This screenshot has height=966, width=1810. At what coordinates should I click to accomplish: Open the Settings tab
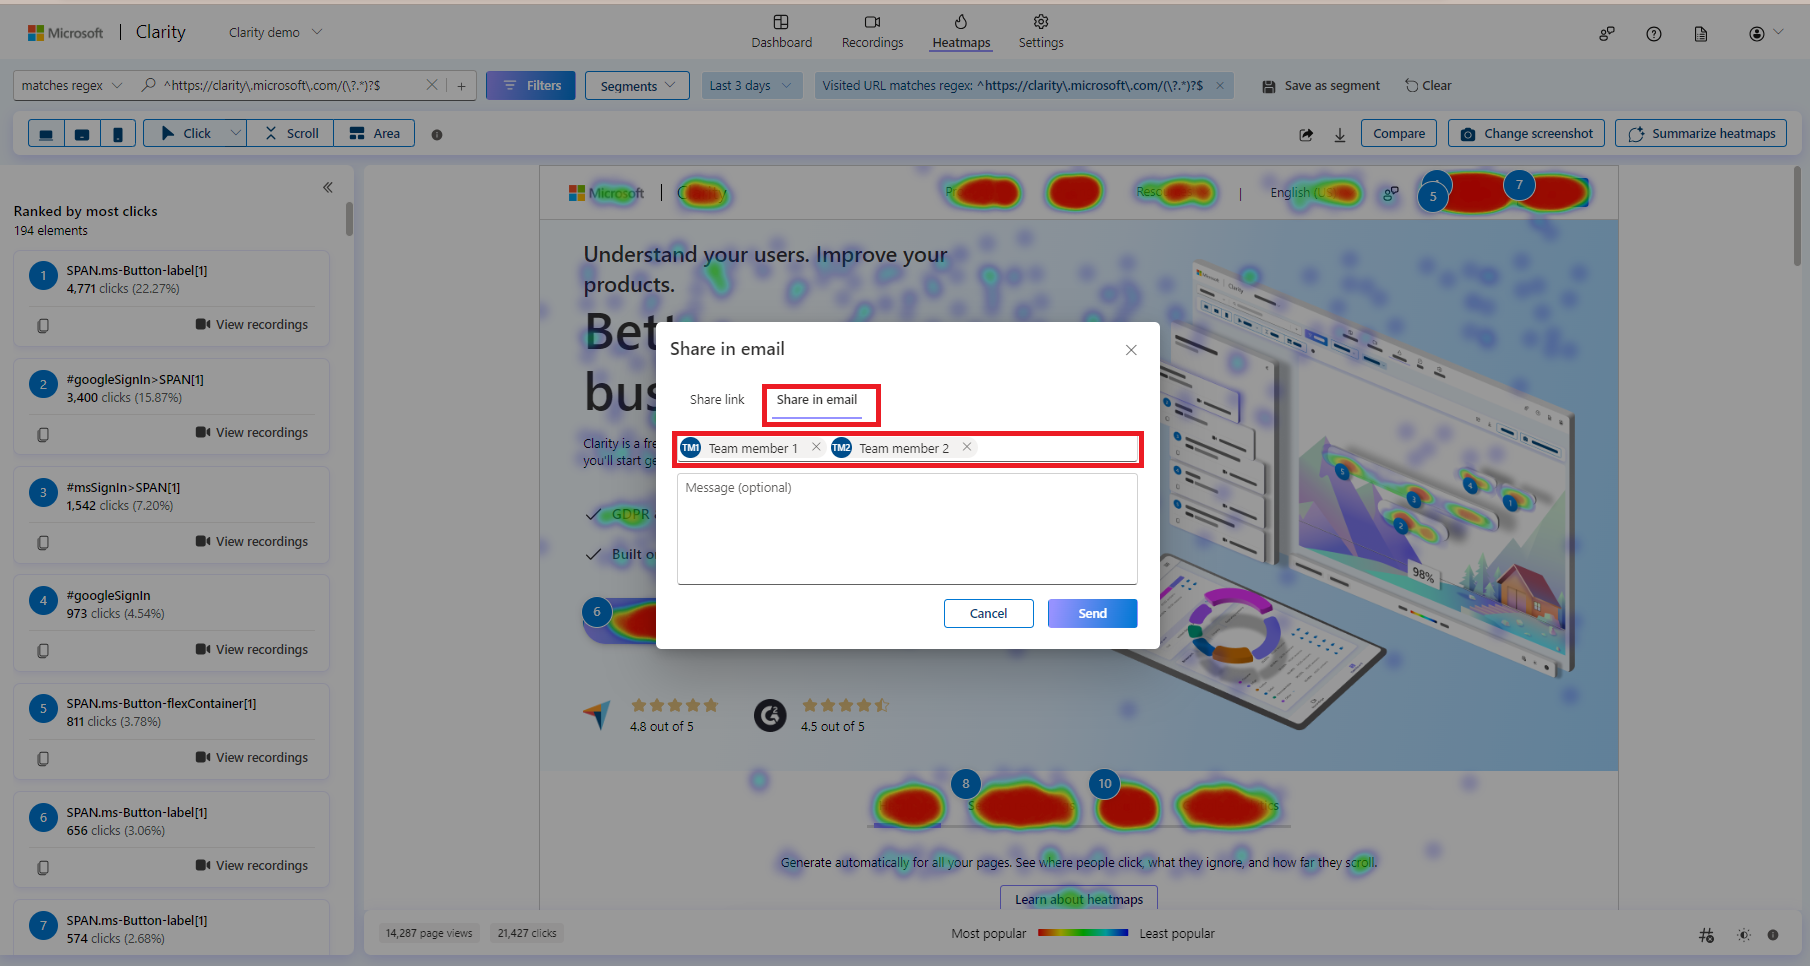(1041, 32)
